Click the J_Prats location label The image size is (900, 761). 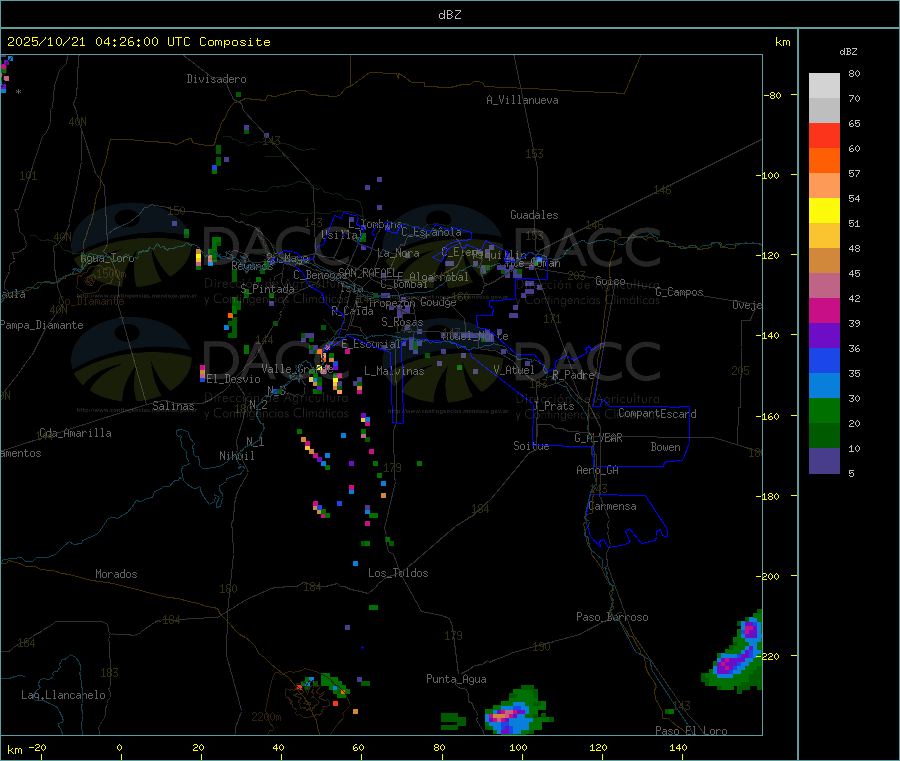click(x=553, y=406)
